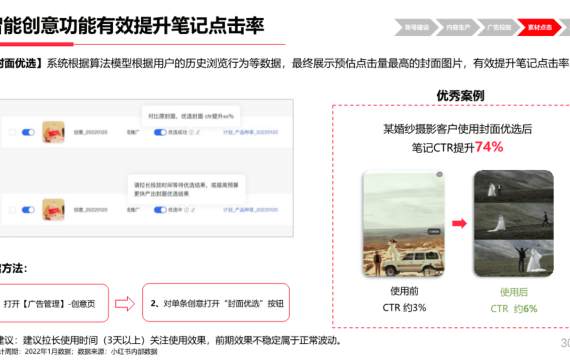The image size is (570, 360).
Task: Click the 使用前 wedding photo with car
Action: click(x=404, y=224)
